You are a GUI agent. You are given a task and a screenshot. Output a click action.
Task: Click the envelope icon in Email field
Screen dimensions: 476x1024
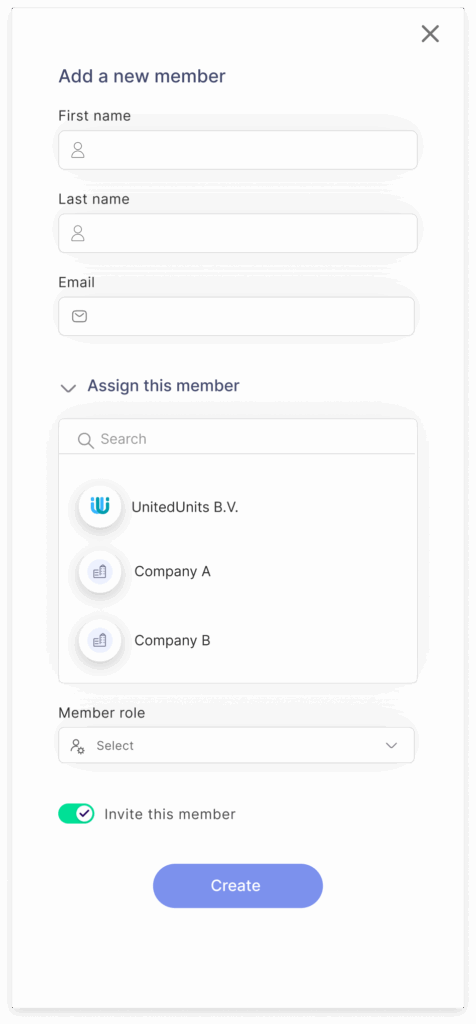click(79, 317)
